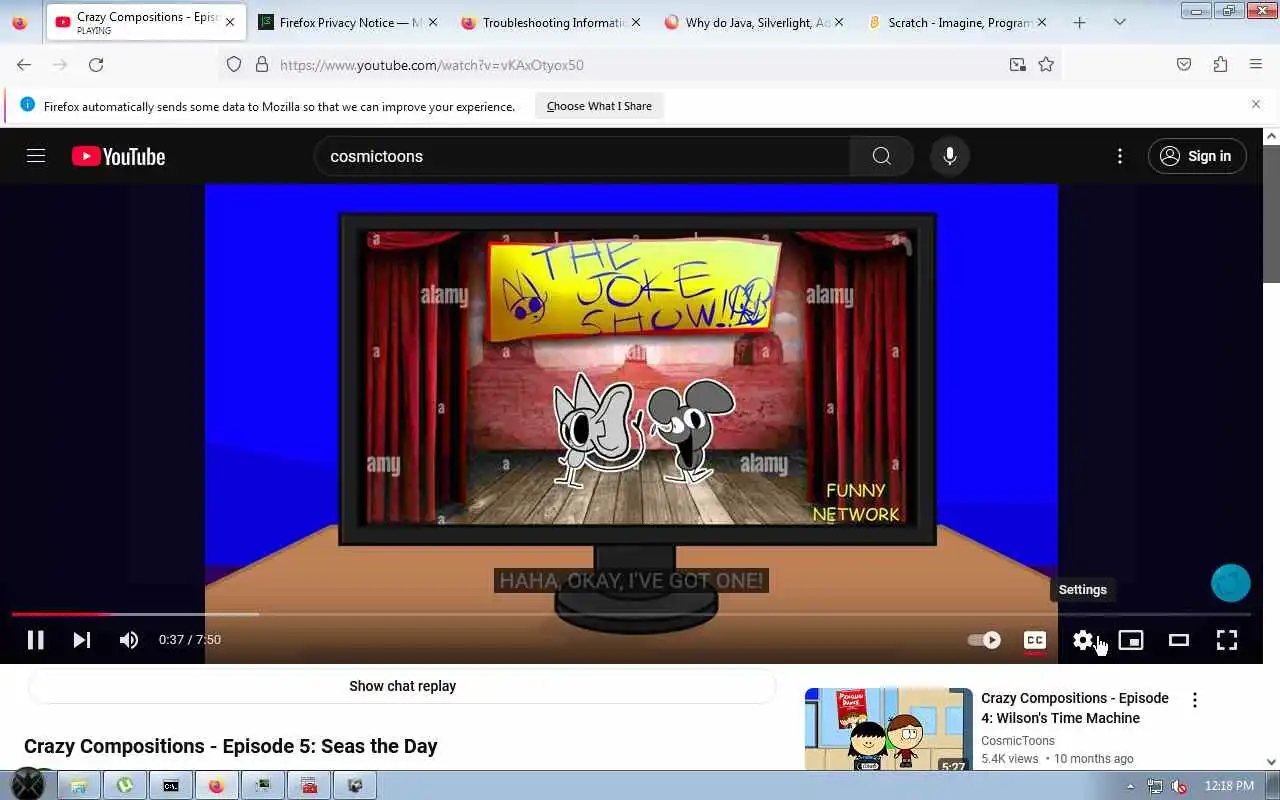This screenshot has width=1280, height=800.
Task: Click the Sign in button
Action: (x=1196, y=156)
